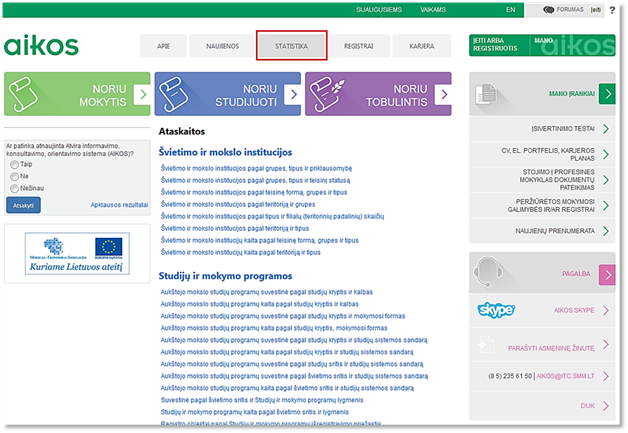Viewport: 628px width, 433px height.
Task: Click chevron next to AIKOS.SKYPE
Action: pyautogui.click(x=606, y=310)
